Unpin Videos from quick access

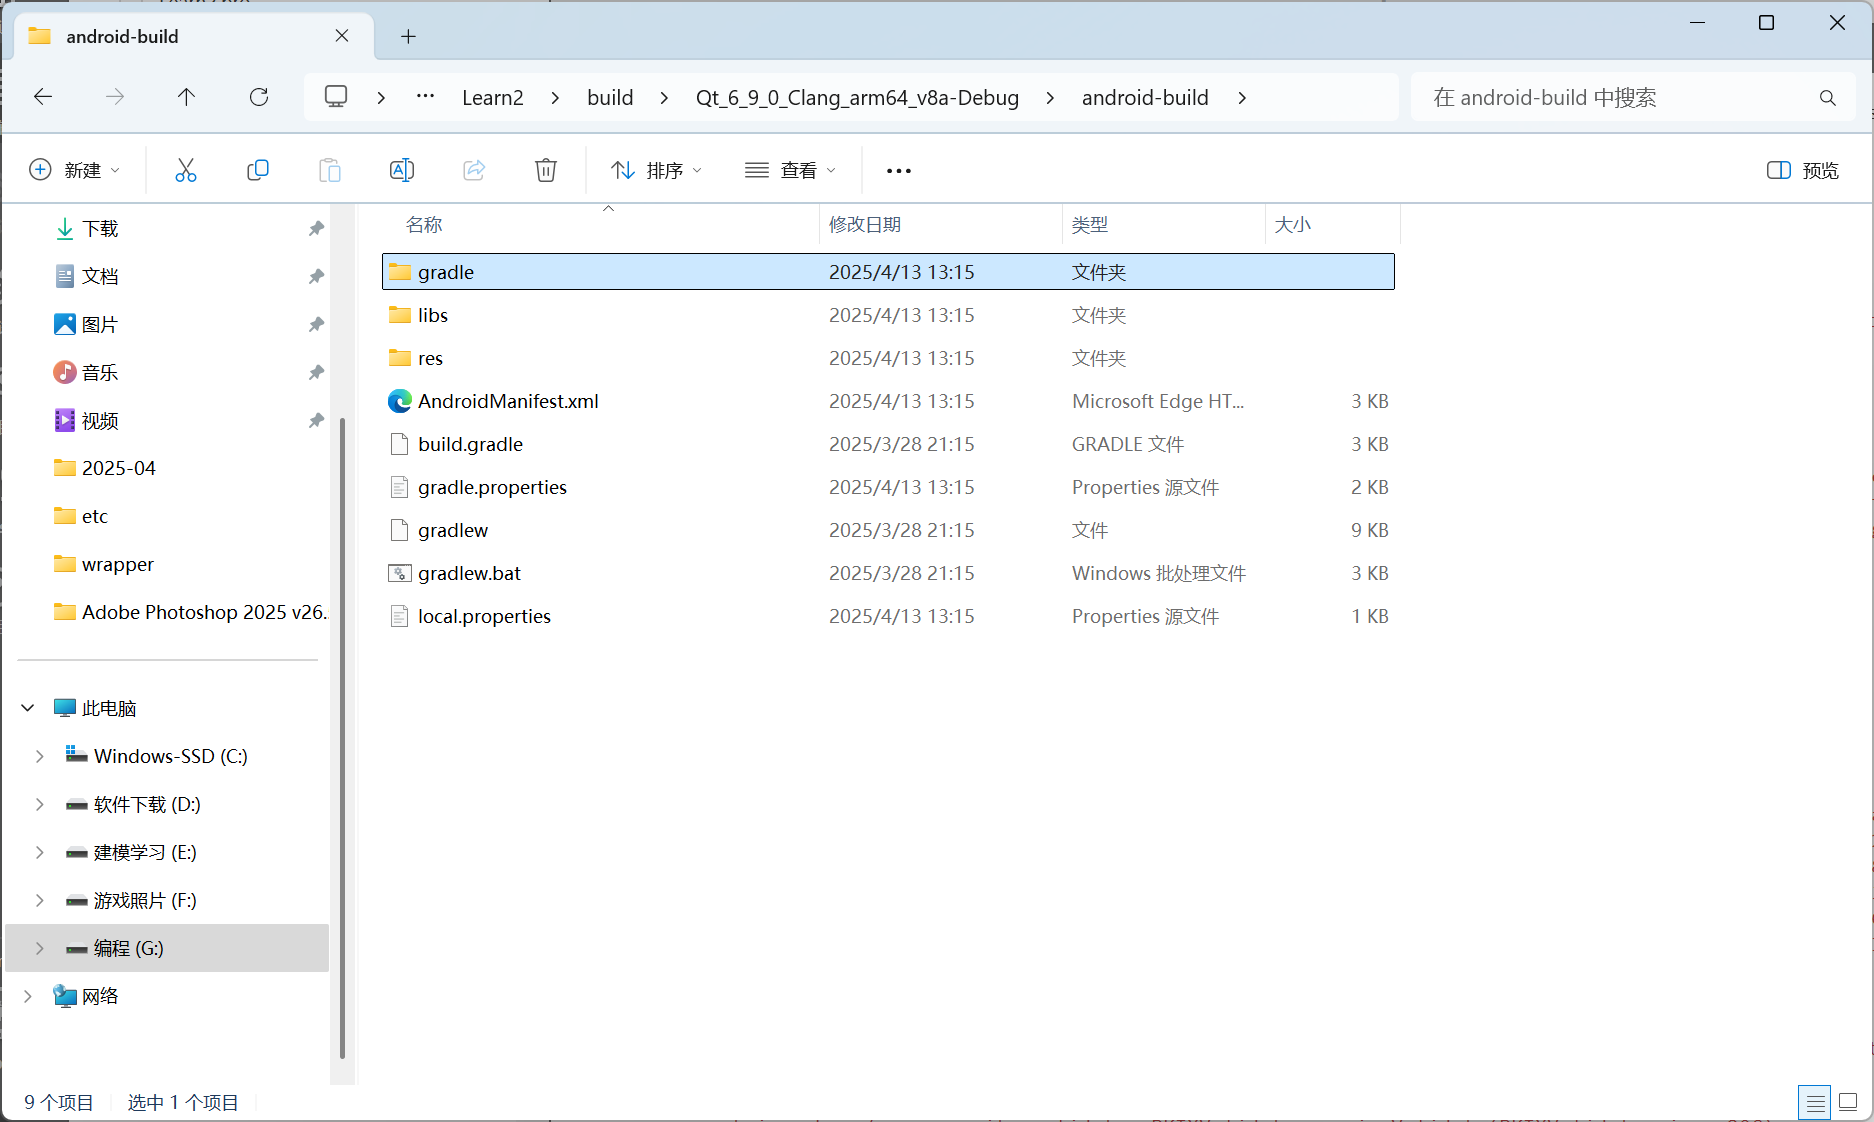click(316, 421)
